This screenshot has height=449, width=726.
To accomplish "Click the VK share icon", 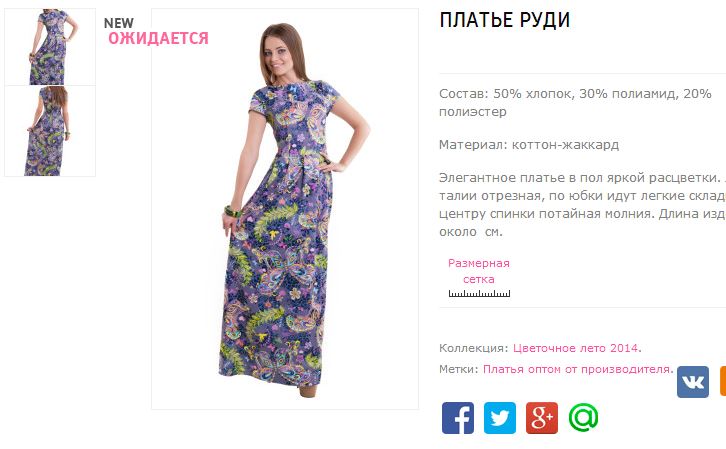I will (x=693, y=382).
